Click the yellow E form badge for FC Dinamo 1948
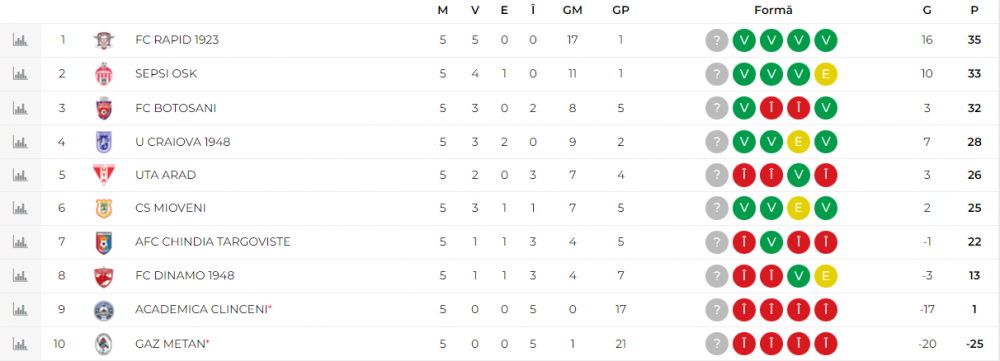This screenshot has height=361, width=1000. coord(826,276)
